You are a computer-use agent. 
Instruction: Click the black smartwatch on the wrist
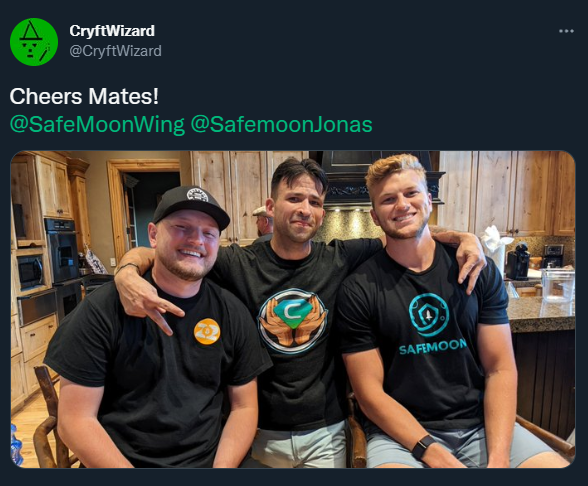[x=423, y=447]
